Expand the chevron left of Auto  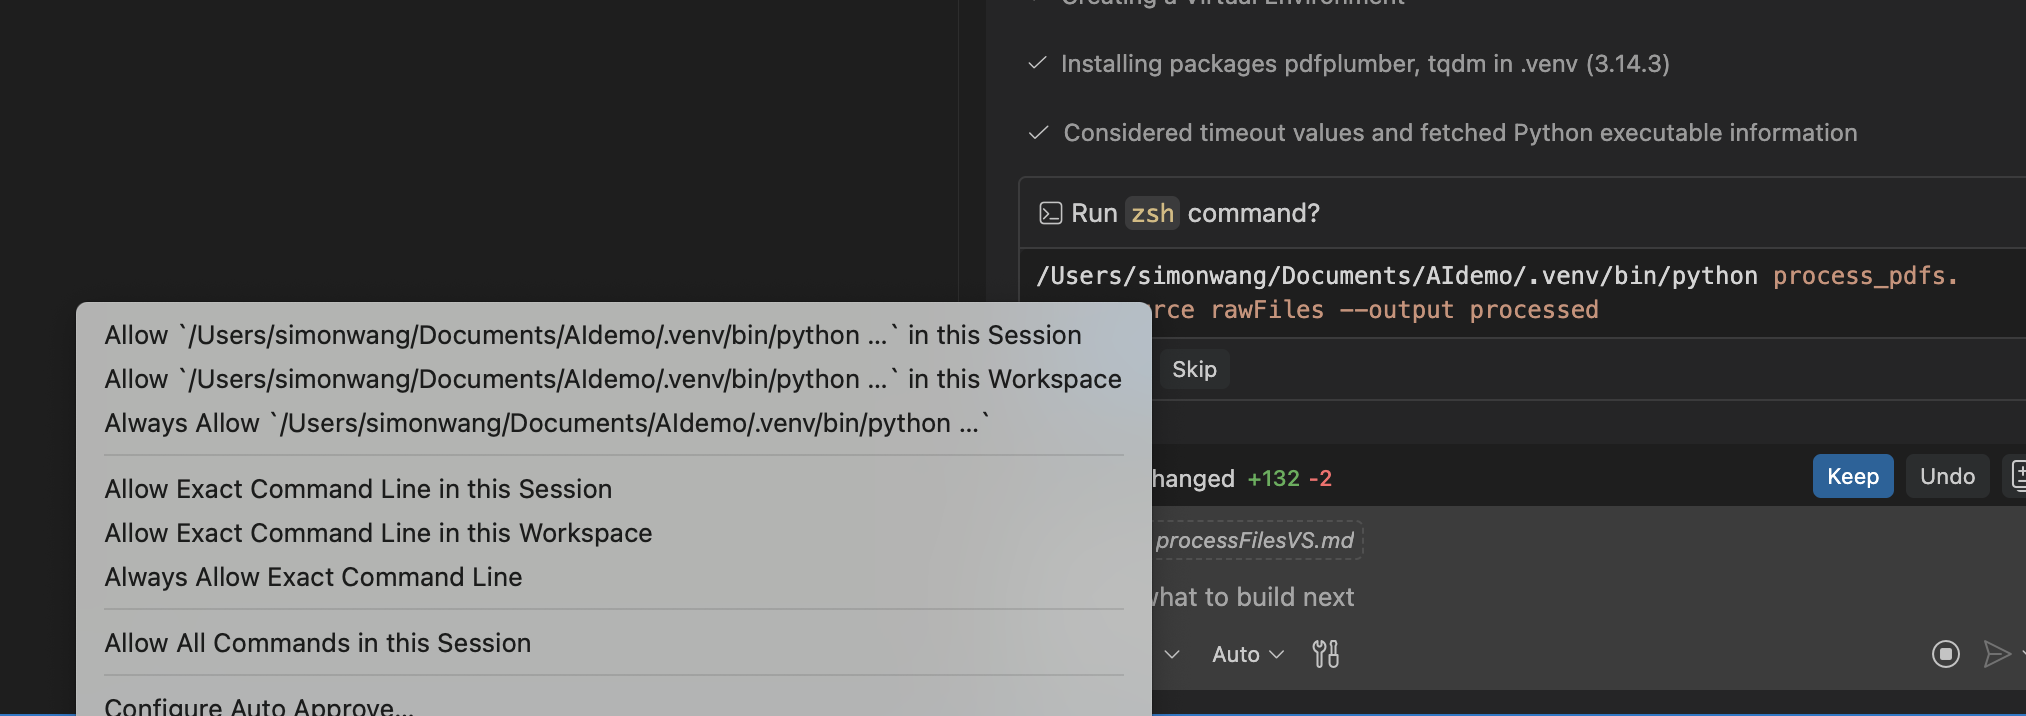click(1172, 654)
